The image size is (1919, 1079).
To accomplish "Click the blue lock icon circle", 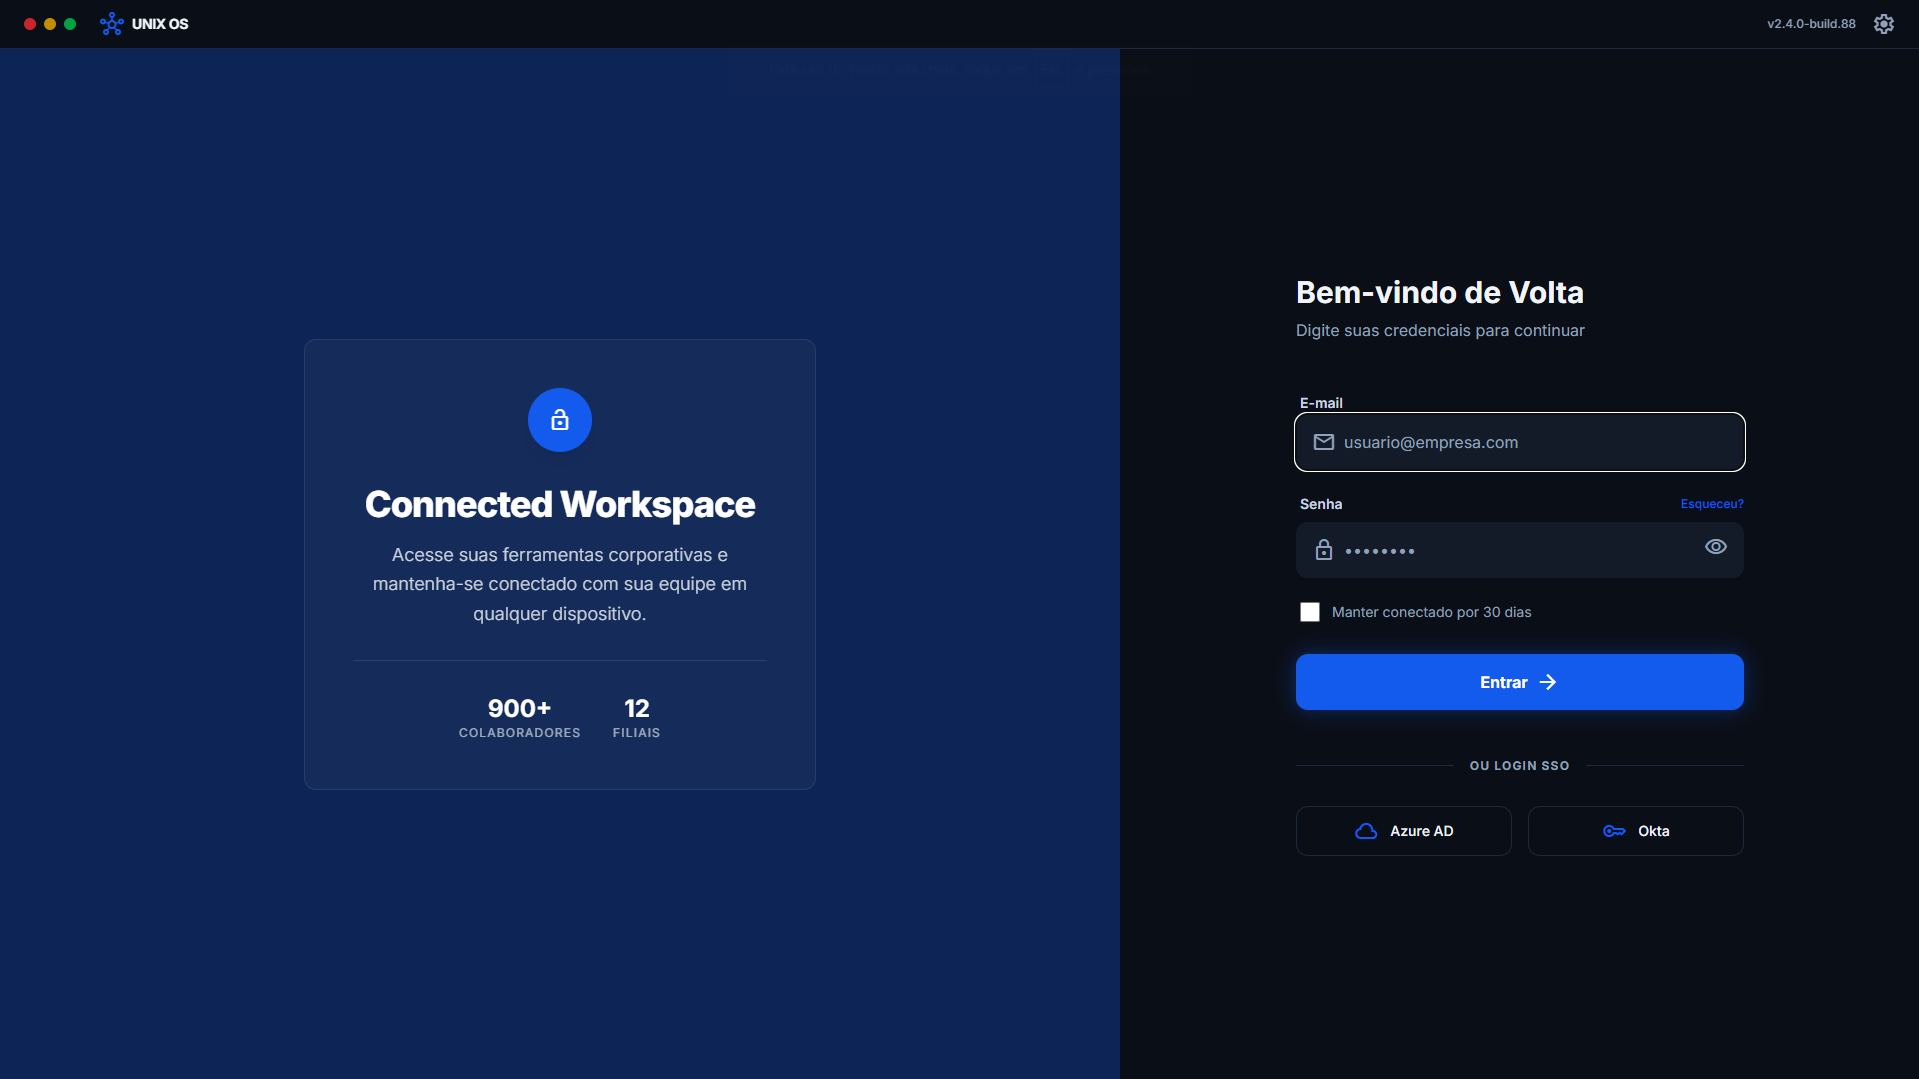I will point(559,420).
